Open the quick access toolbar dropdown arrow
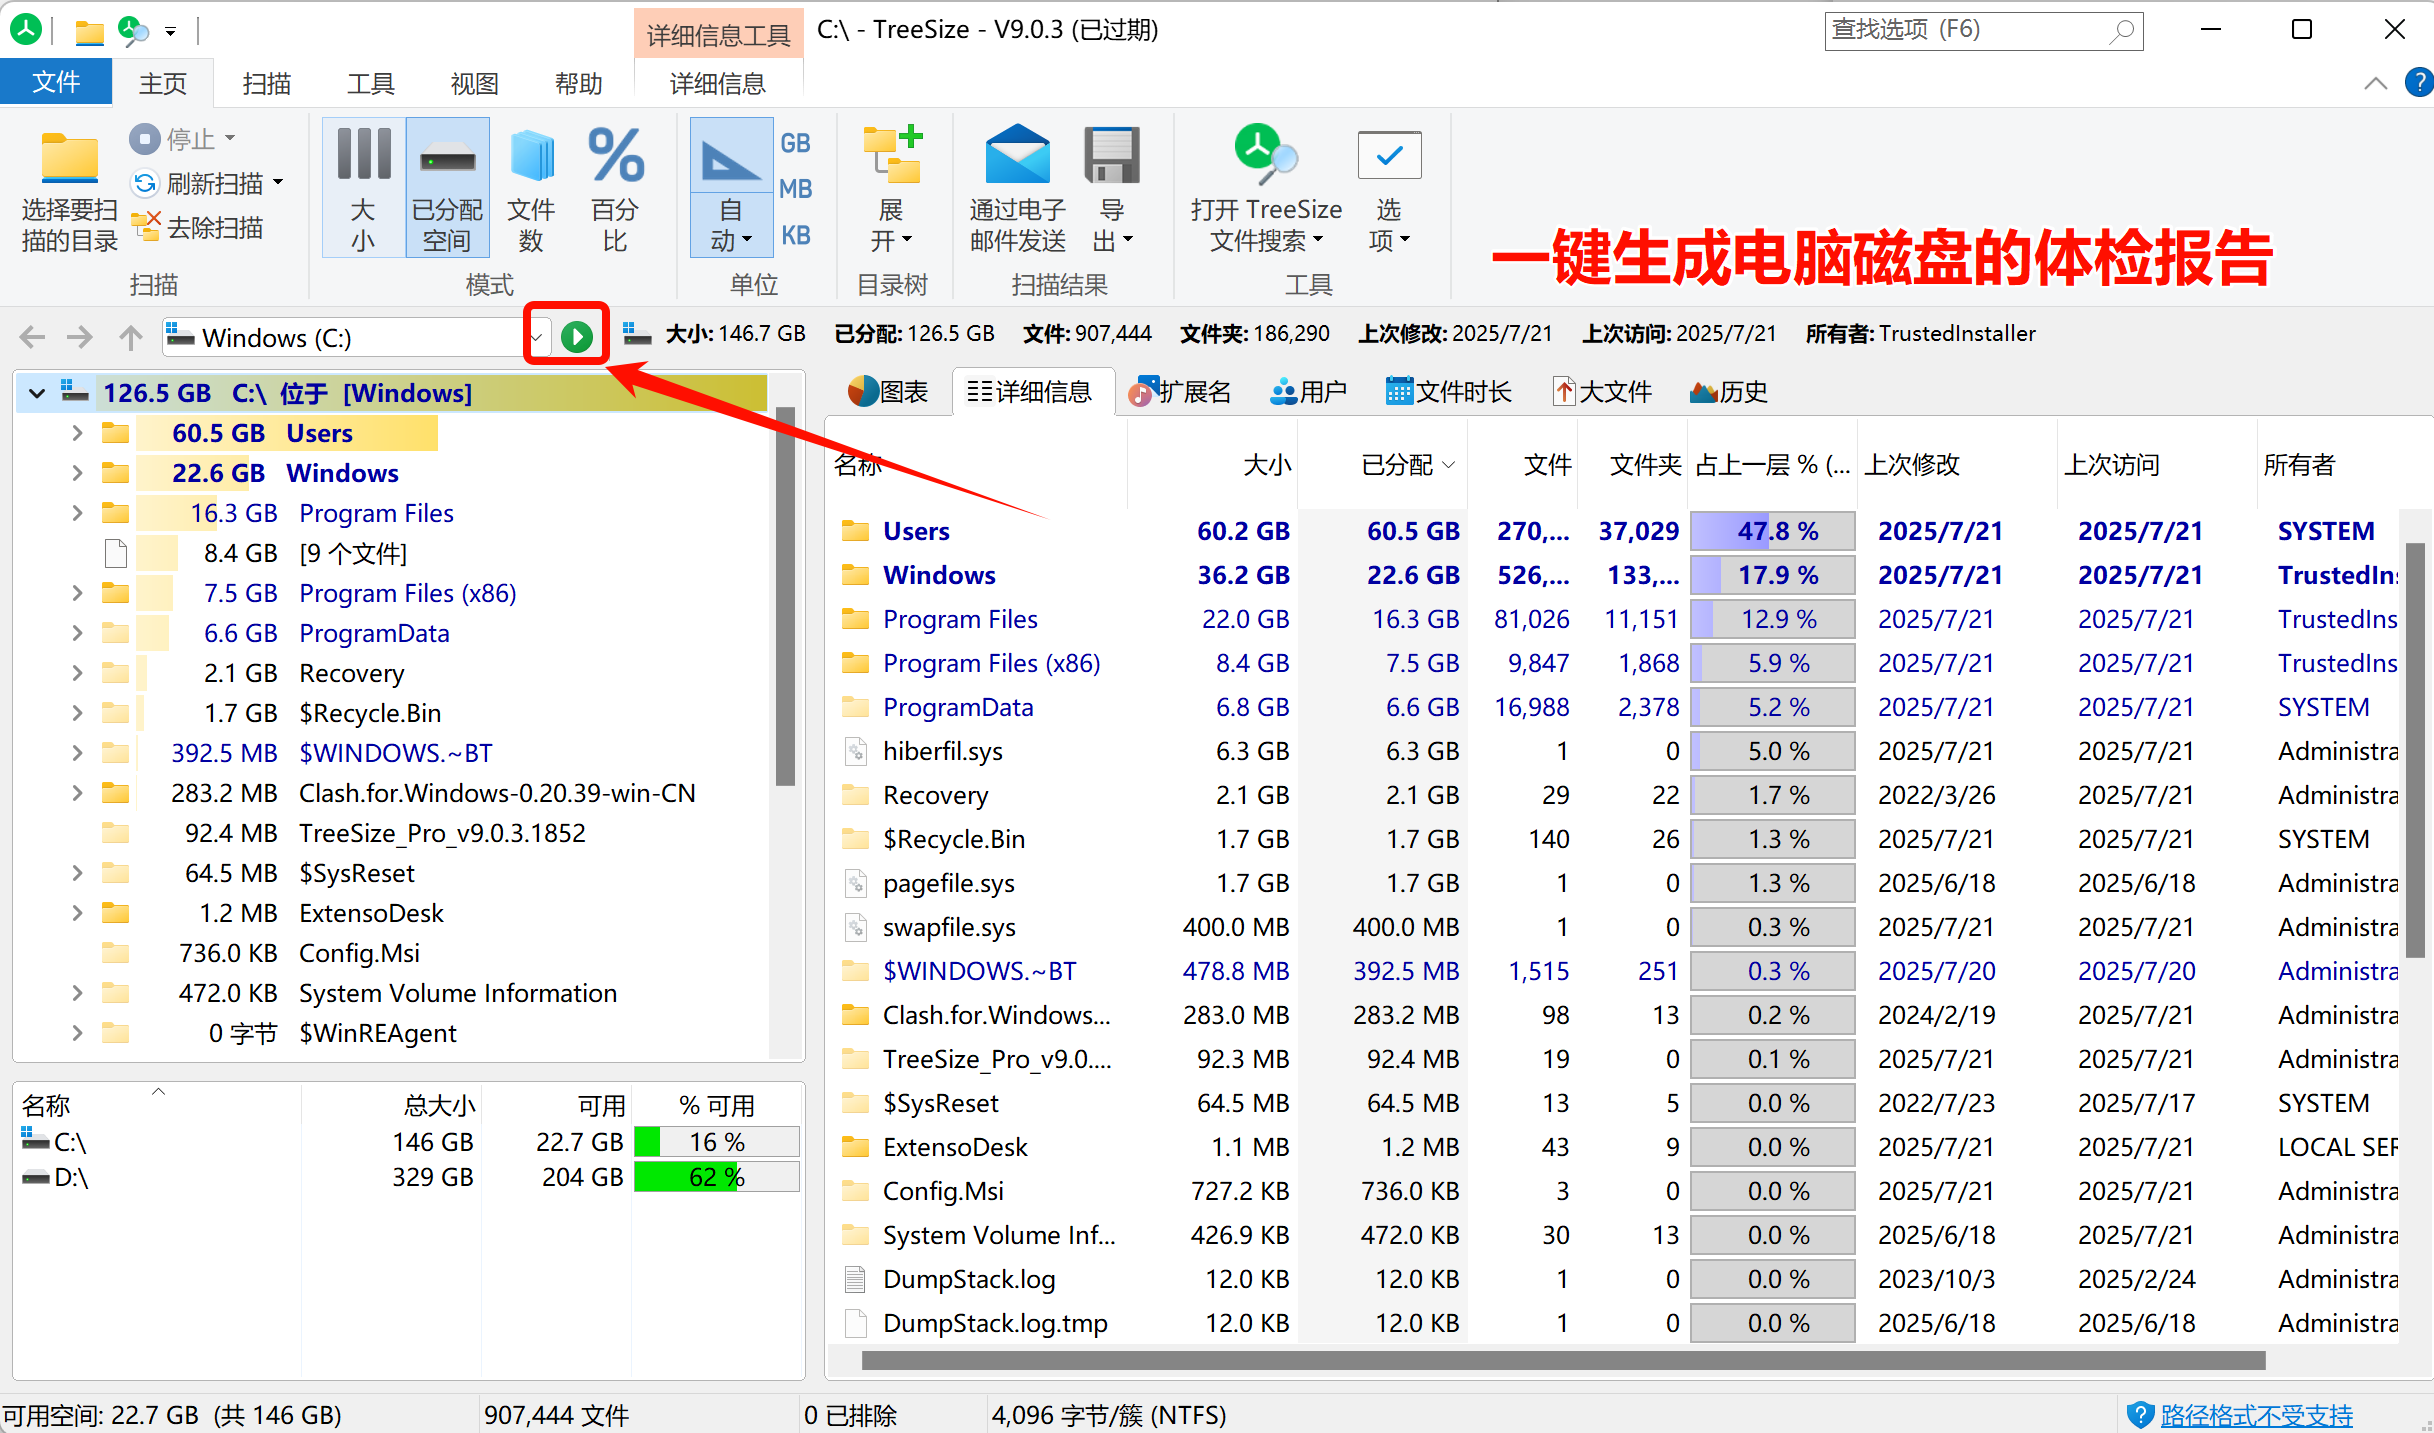This screenshot has height=1433, width=2434. pyautogui.click(x=171, y=31)
